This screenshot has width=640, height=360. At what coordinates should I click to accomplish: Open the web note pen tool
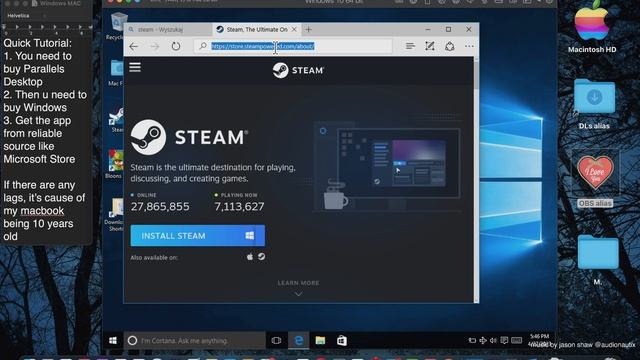click(430, 46)
